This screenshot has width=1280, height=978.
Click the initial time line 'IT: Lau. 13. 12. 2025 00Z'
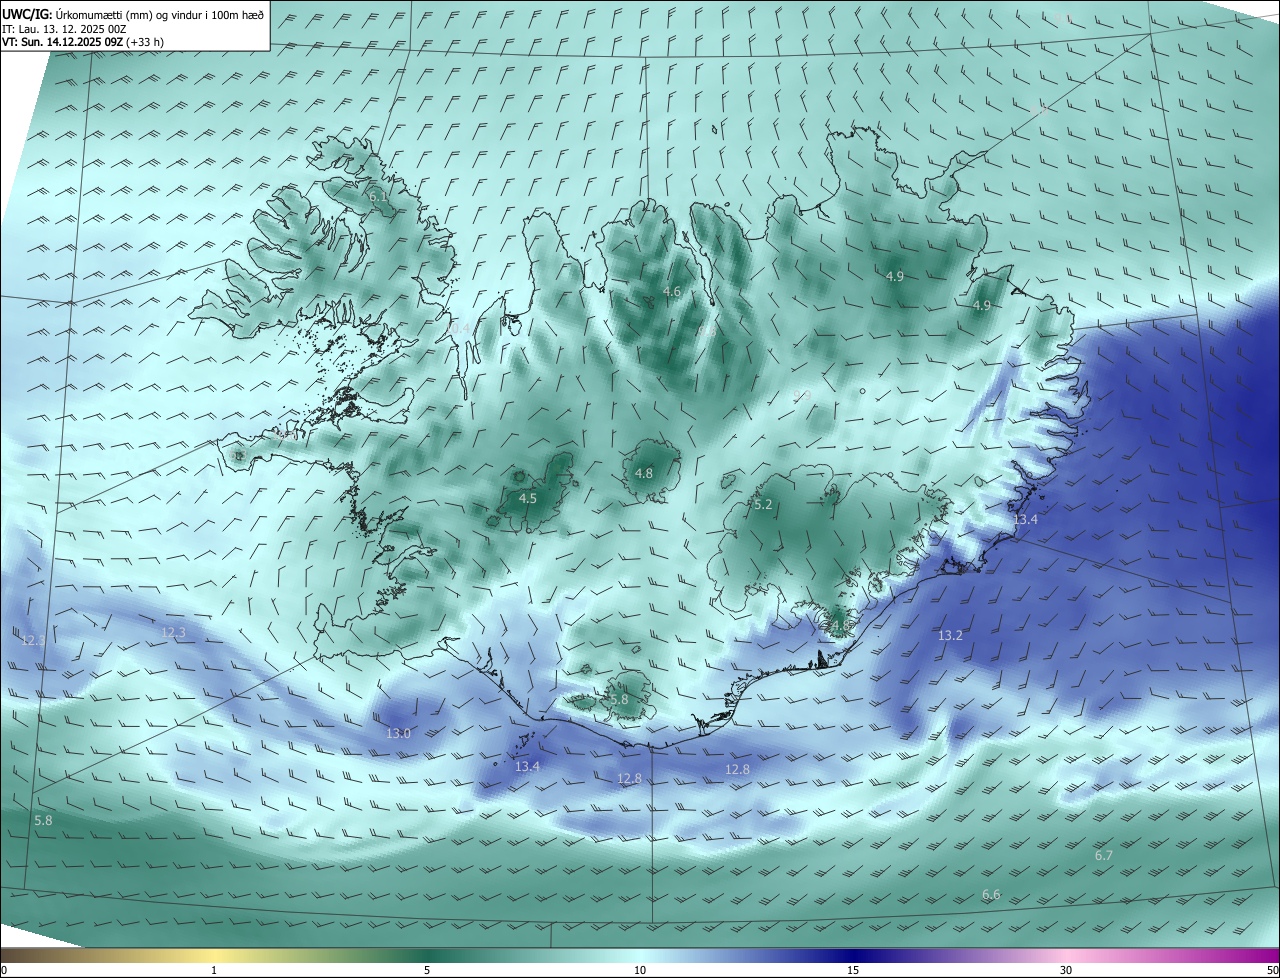click(x=64, y=29)
